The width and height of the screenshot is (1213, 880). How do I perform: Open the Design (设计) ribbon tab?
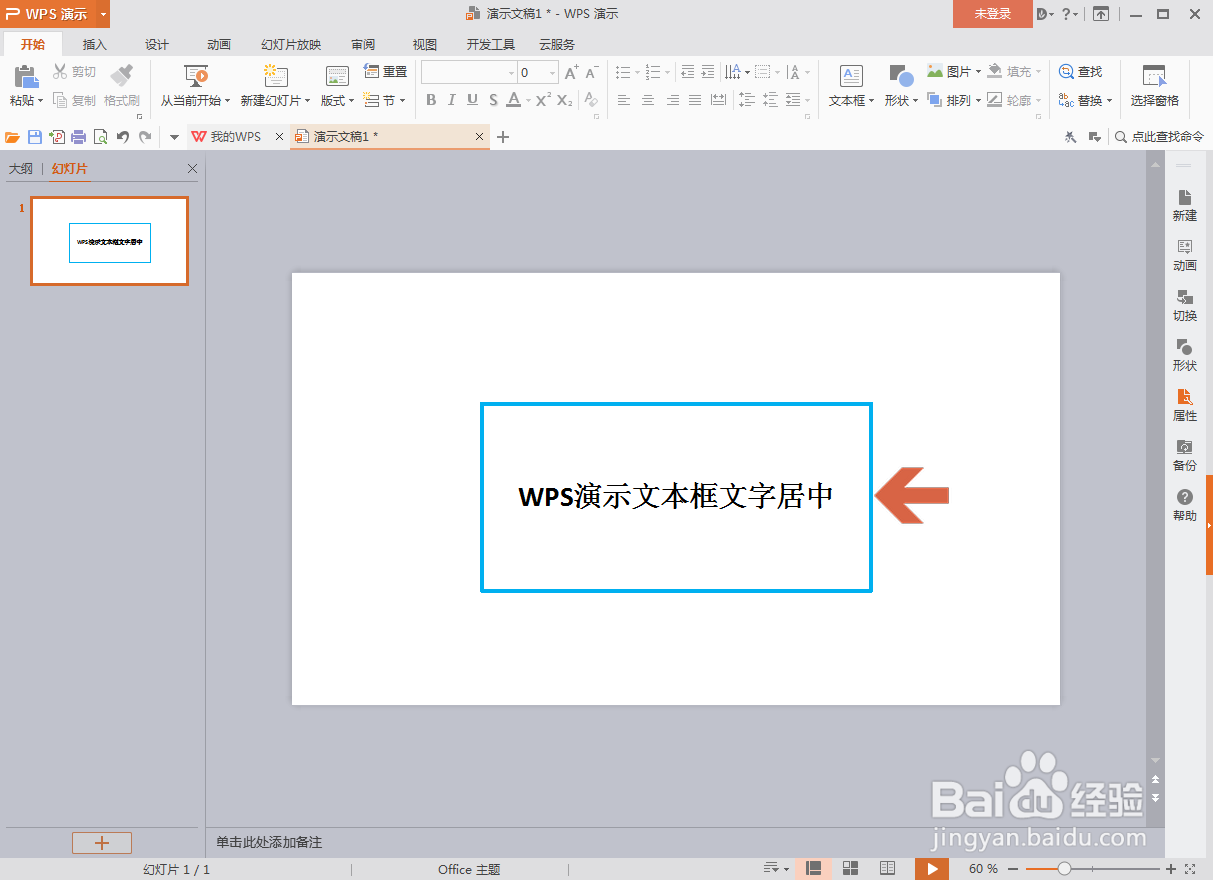point(157,44)
